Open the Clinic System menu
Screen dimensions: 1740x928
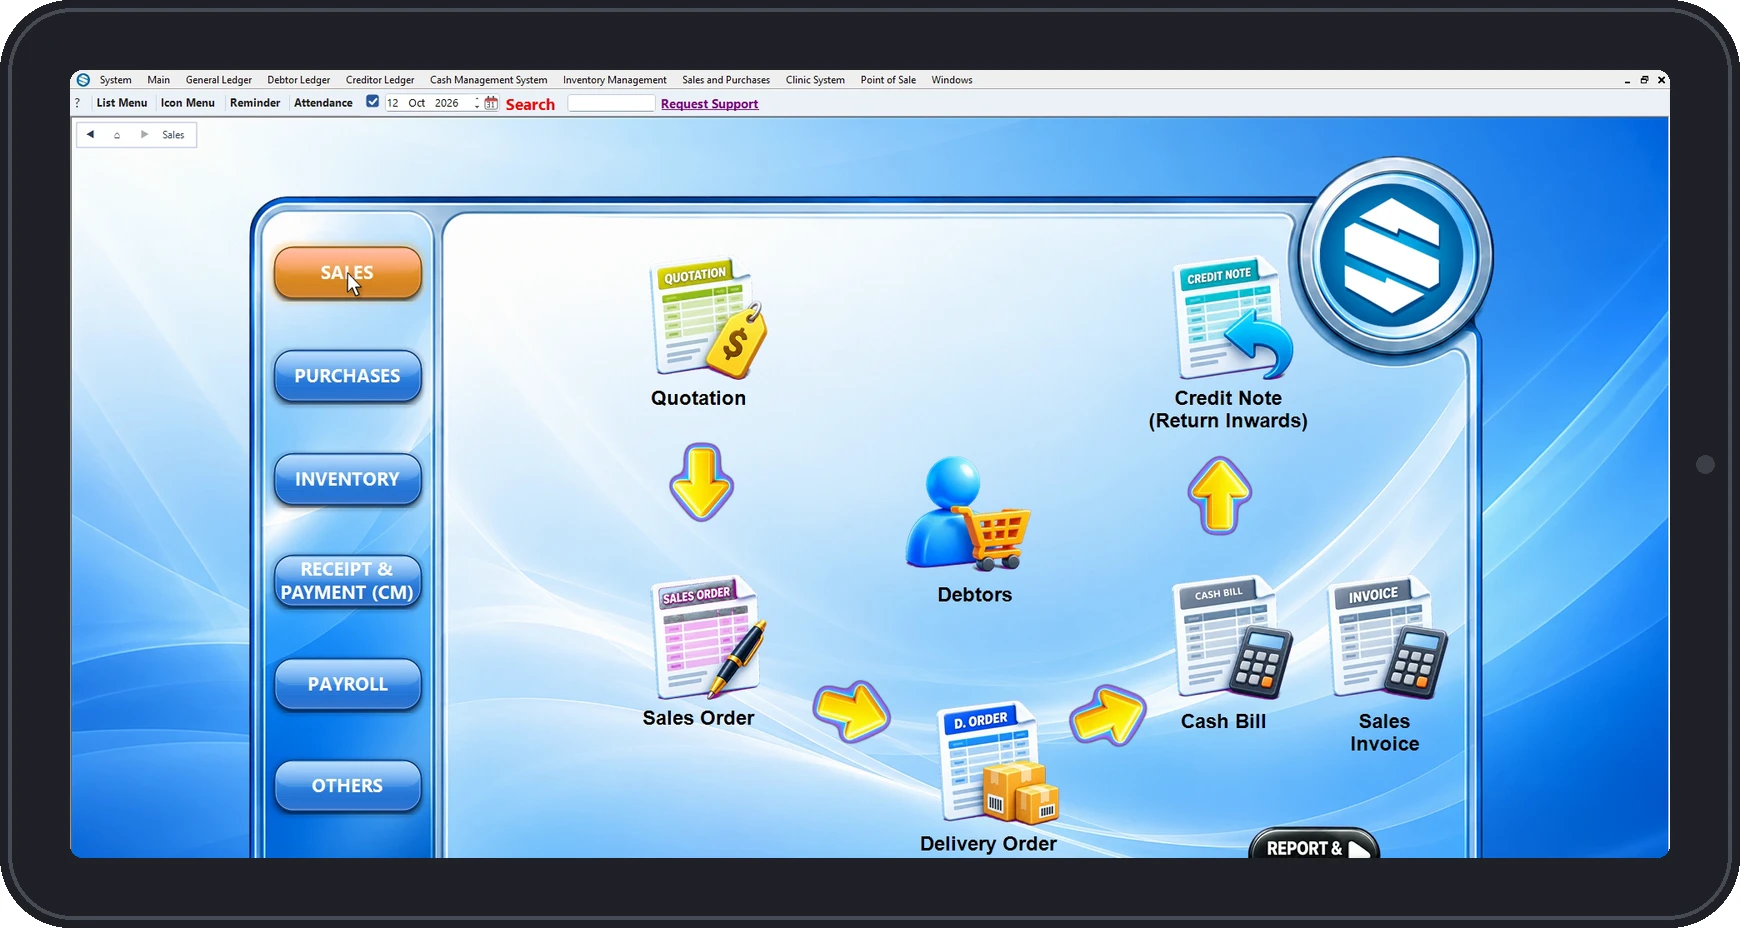(x=815, y=80)
